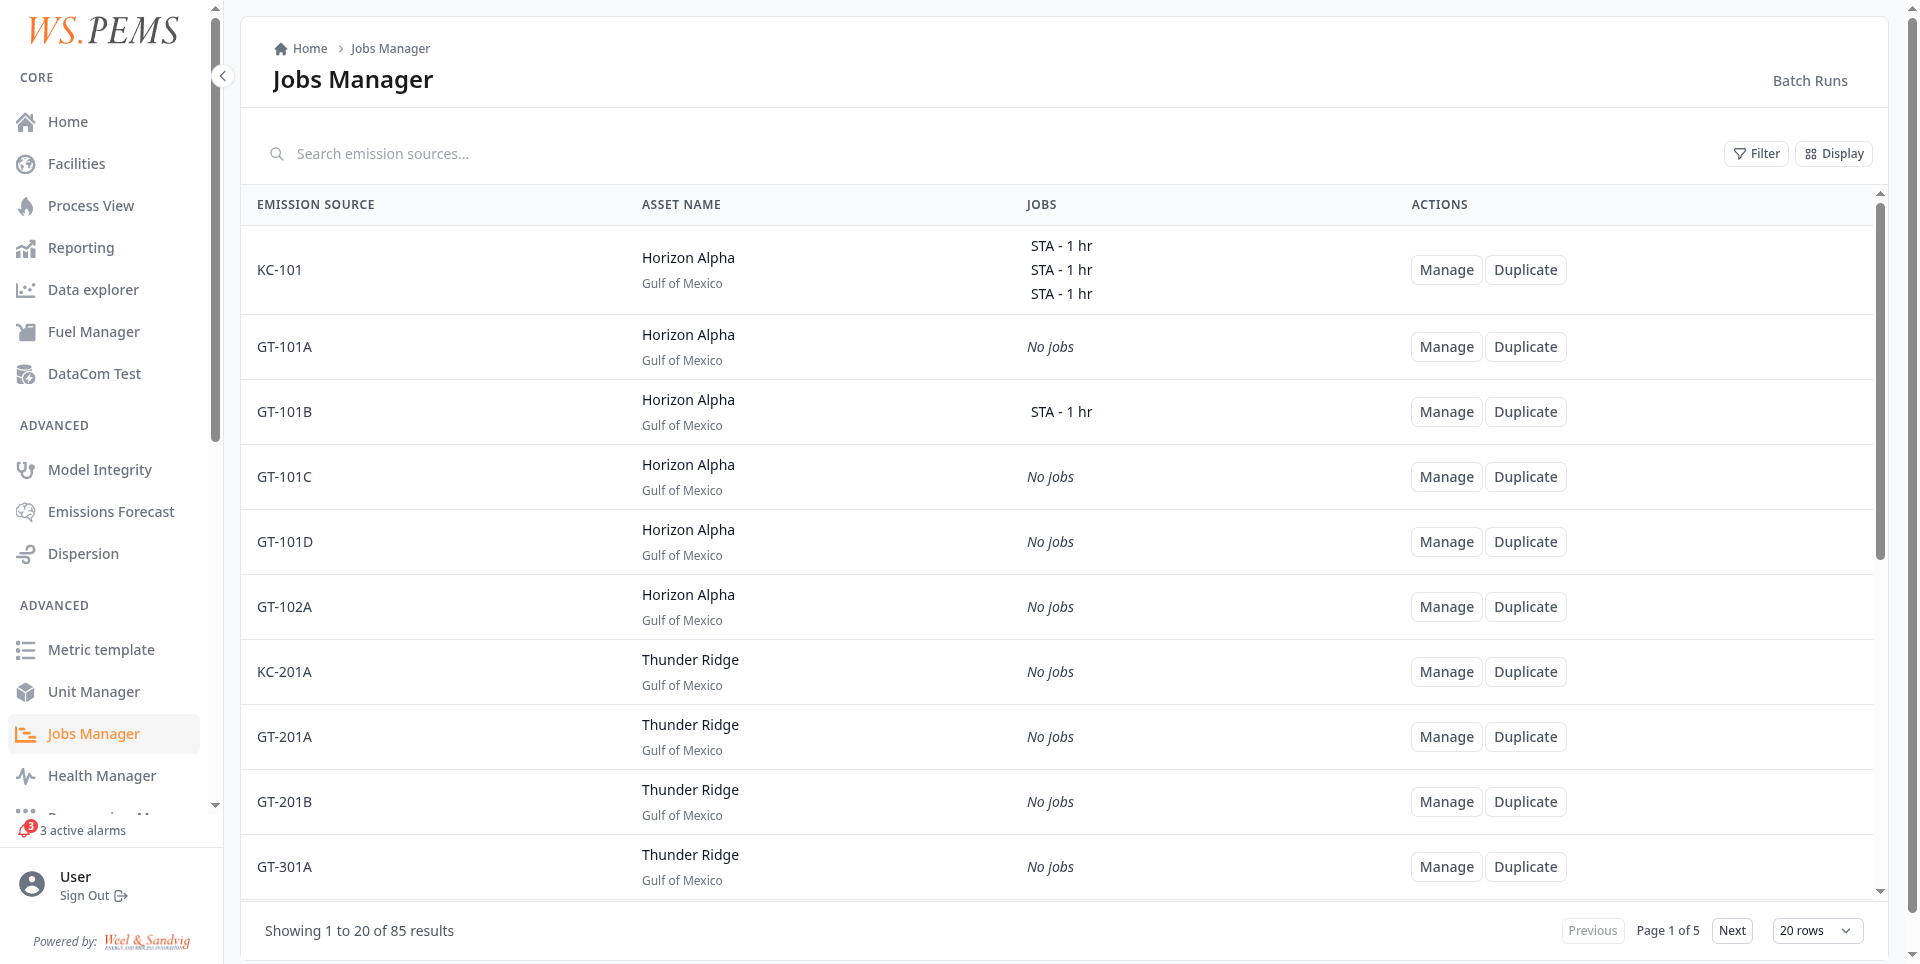The image size is (1920, 964).
Task: Manage jobs for KC-101
Action: pos(1446,270)
